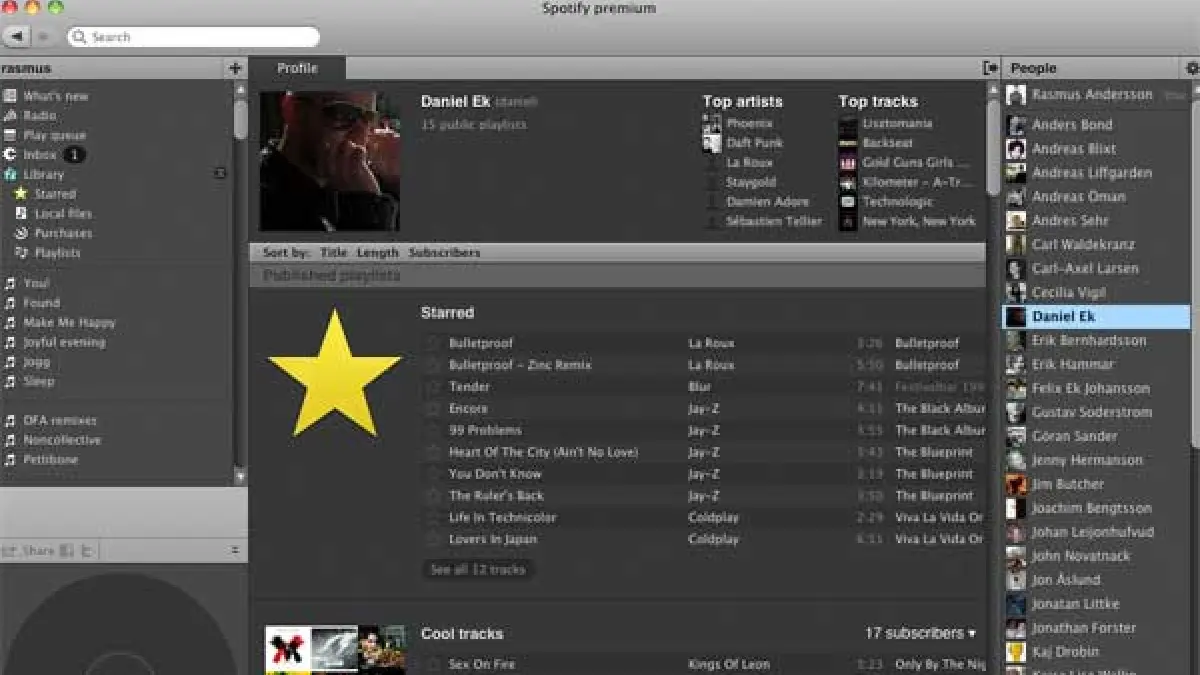The image size is (1200, 675).
Task: Toggle star on the Tender track
Action: coord(433,387)
